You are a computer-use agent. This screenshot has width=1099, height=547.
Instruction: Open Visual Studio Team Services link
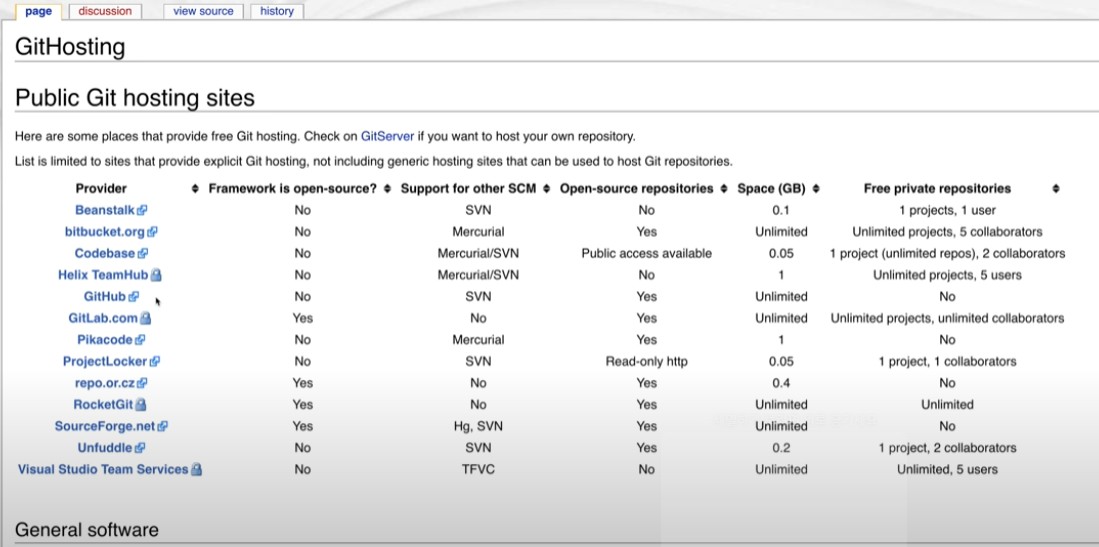(x=103, y=470)
